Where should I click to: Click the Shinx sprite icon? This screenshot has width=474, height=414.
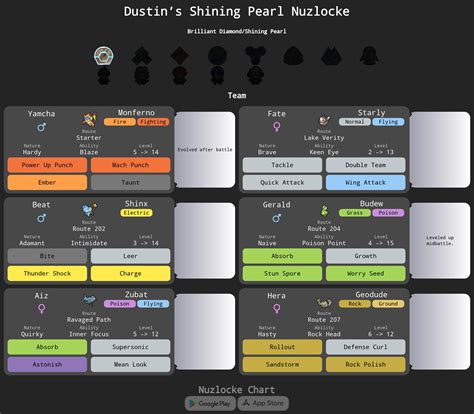pos(89,210)
